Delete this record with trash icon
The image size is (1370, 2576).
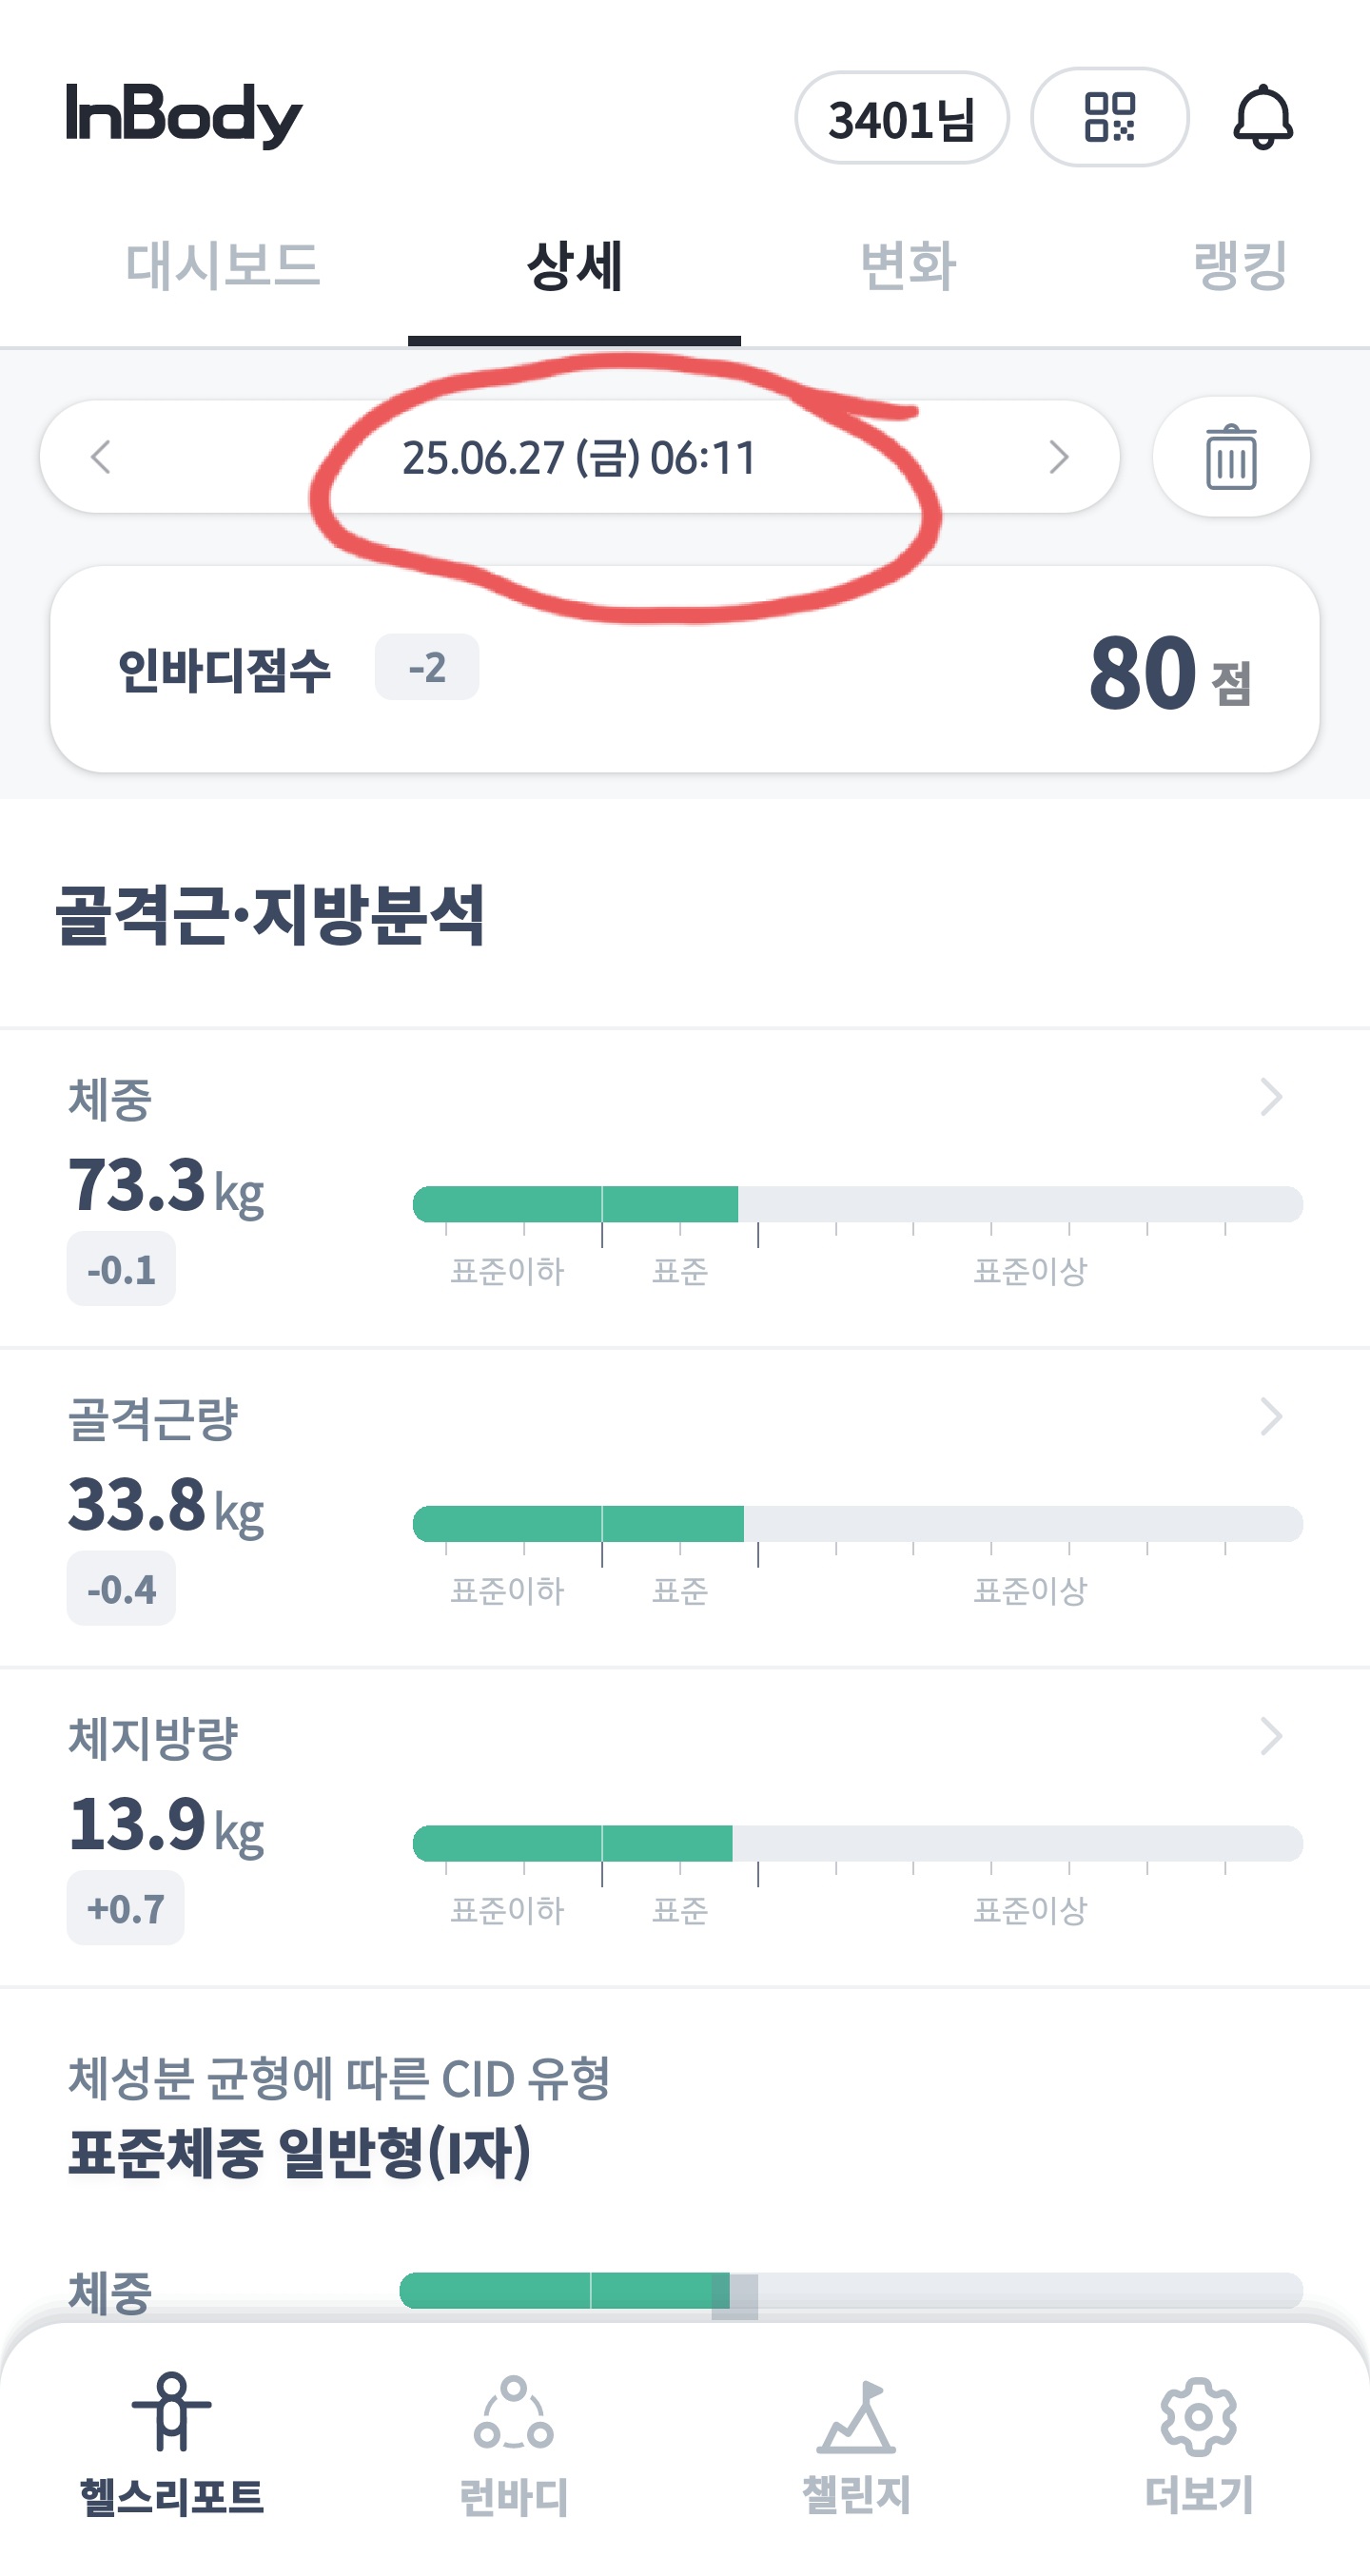tap(1231, 457)
